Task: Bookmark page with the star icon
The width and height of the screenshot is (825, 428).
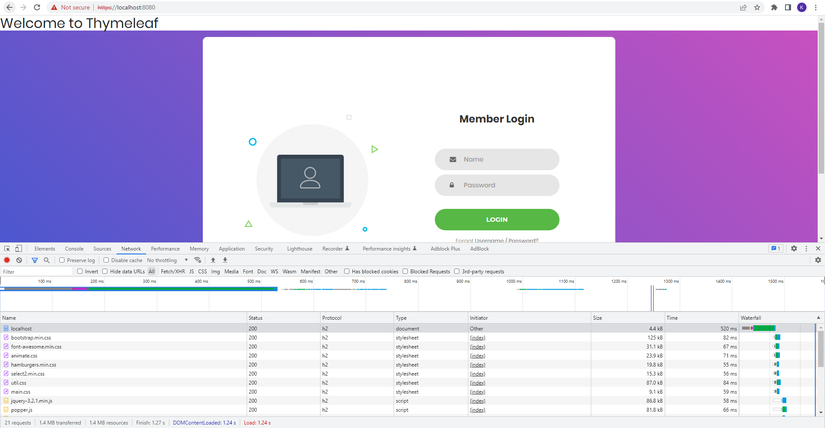Action: tap(757, 7)
